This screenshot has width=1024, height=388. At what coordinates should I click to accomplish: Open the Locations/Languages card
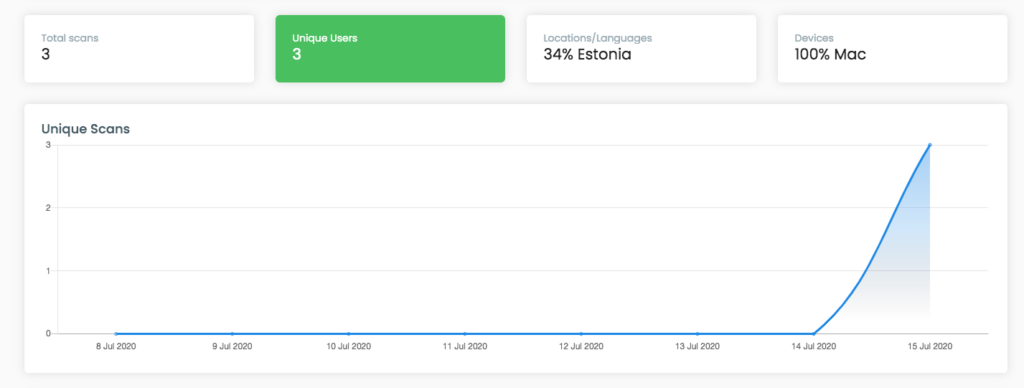pos(641,49)
